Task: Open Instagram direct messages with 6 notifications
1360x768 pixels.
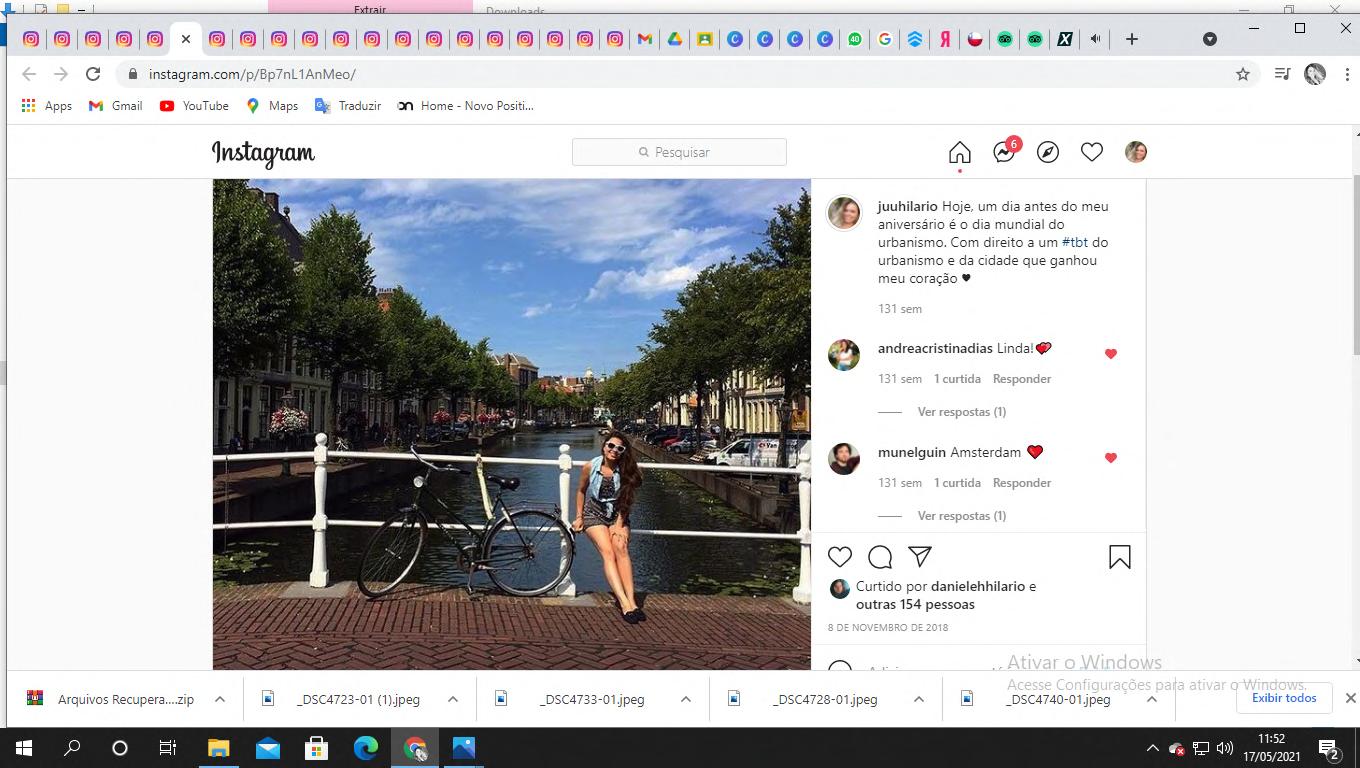Action: tap(1005, 151)
